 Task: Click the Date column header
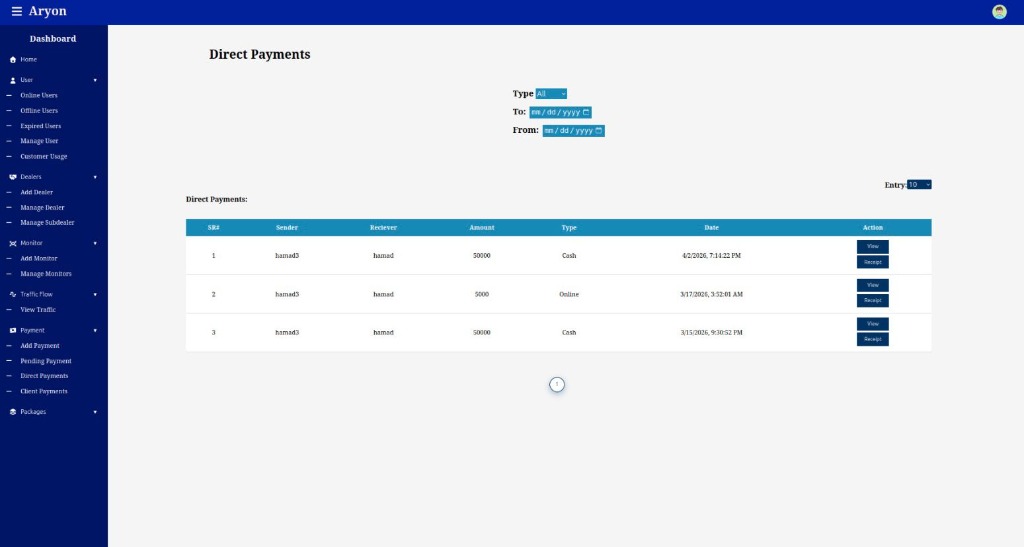(x=712, y=228)
